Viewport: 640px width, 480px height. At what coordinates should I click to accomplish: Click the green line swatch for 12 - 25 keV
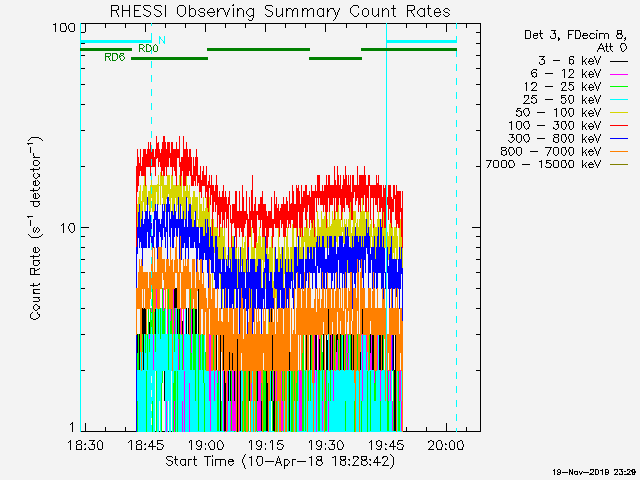click(x=619, y=87)
